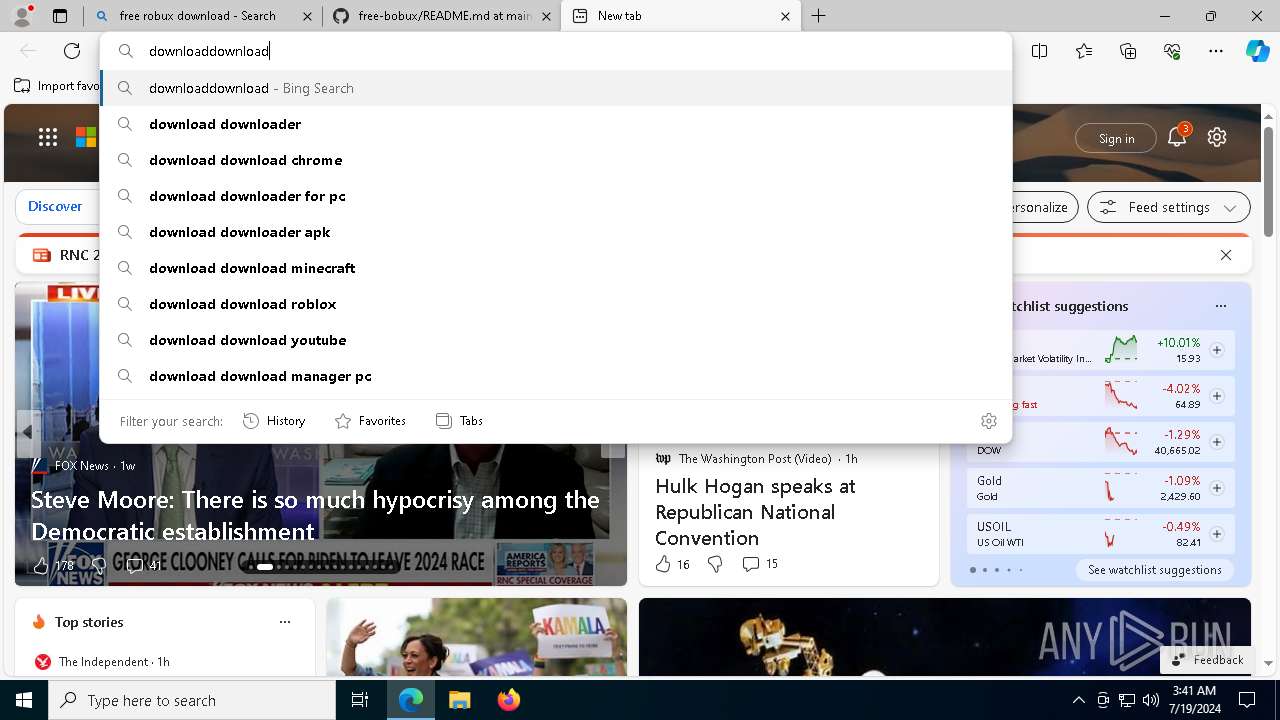Select suggestion download downloader

[x=556, y=124]
